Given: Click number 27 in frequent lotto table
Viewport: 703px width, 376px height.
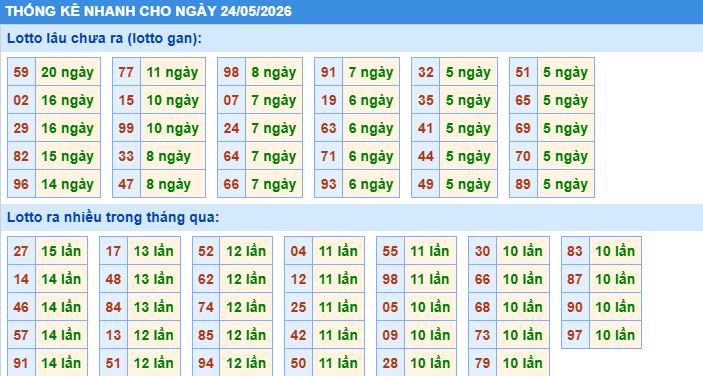Looking at the screenshot, I should [21, 251].
